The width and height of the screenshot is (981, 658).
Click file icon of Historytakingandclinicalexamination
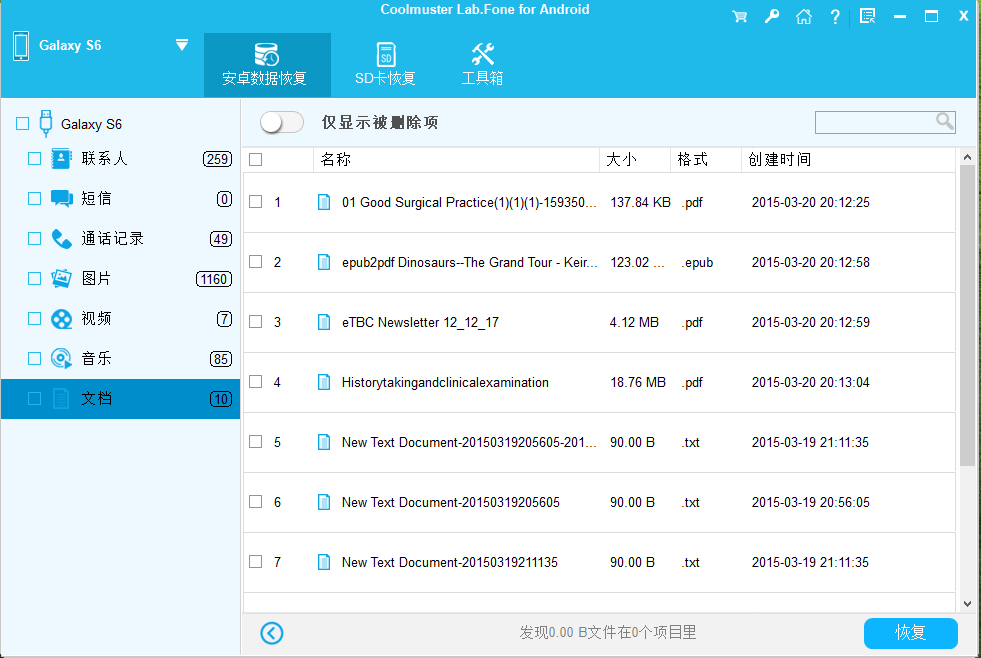(x=324, y=382)
